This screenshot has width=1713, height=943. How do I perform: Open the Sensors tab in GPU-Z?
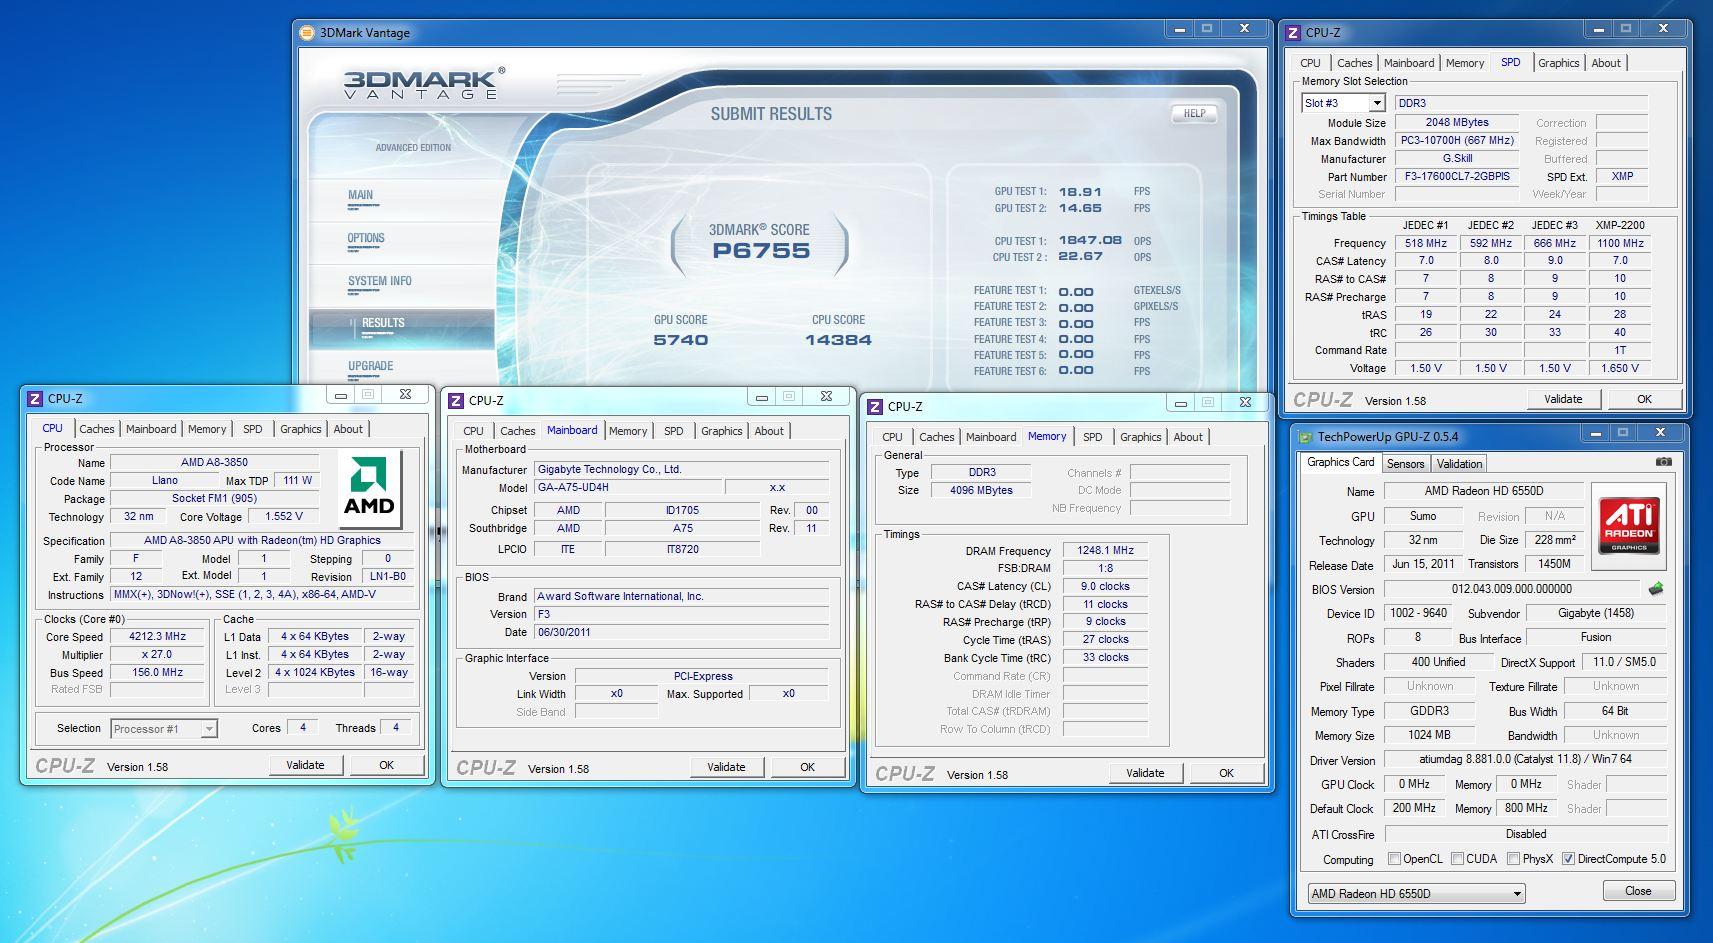click(x=1405, y=463)
